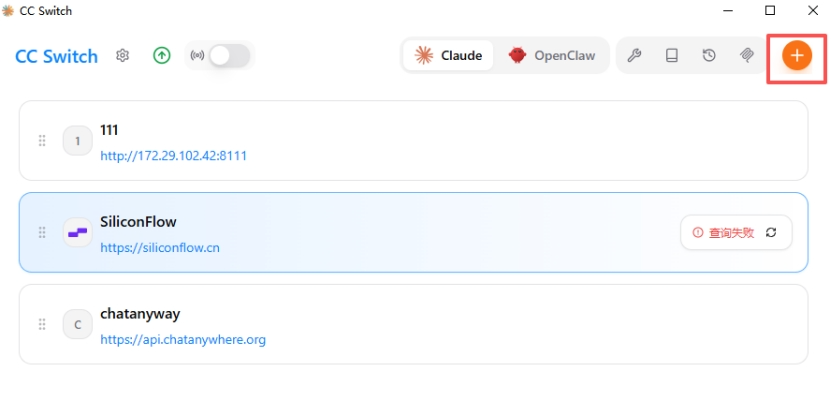Open link https://api.chatanywhere.org
This screenshot has width=831, height=401.
pyautogui.click(x=183, y=340)
